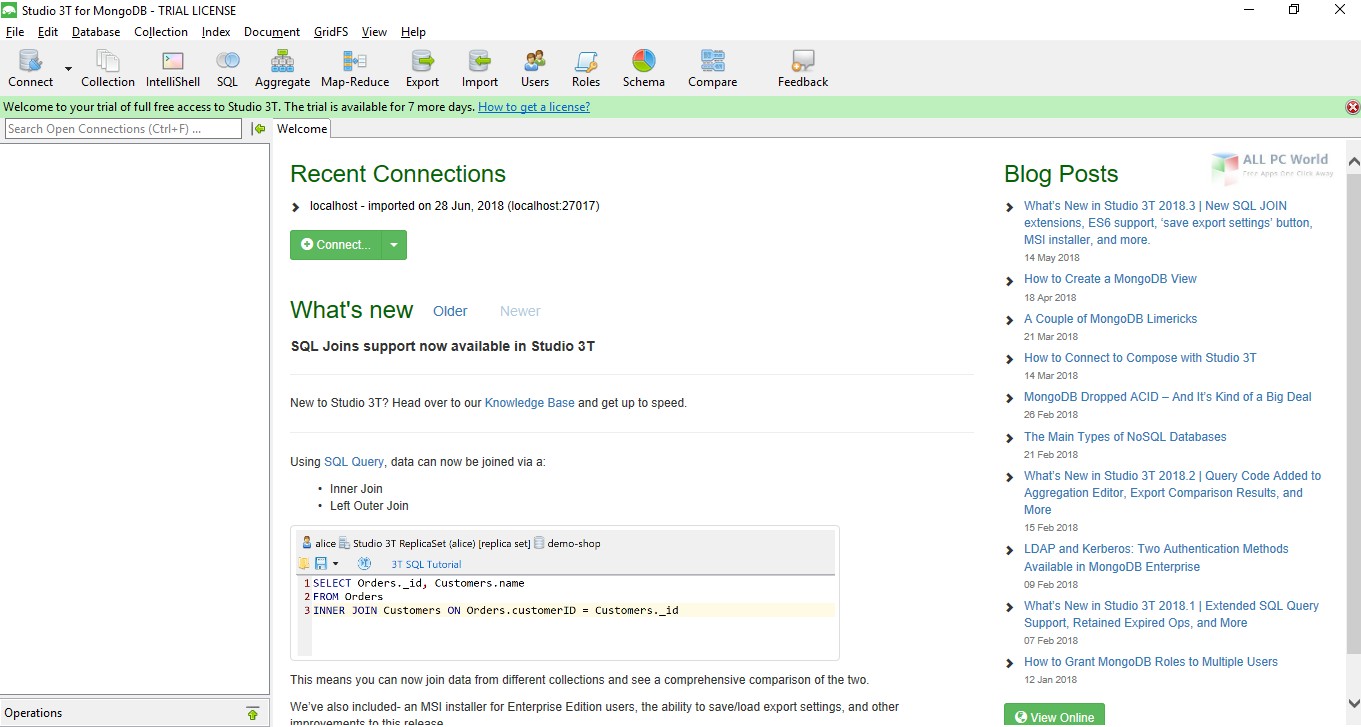The height and width of the screenshot is (727, 1361).
Task: Click the Newer link in What's new
Action: click(x=520, y=311)
